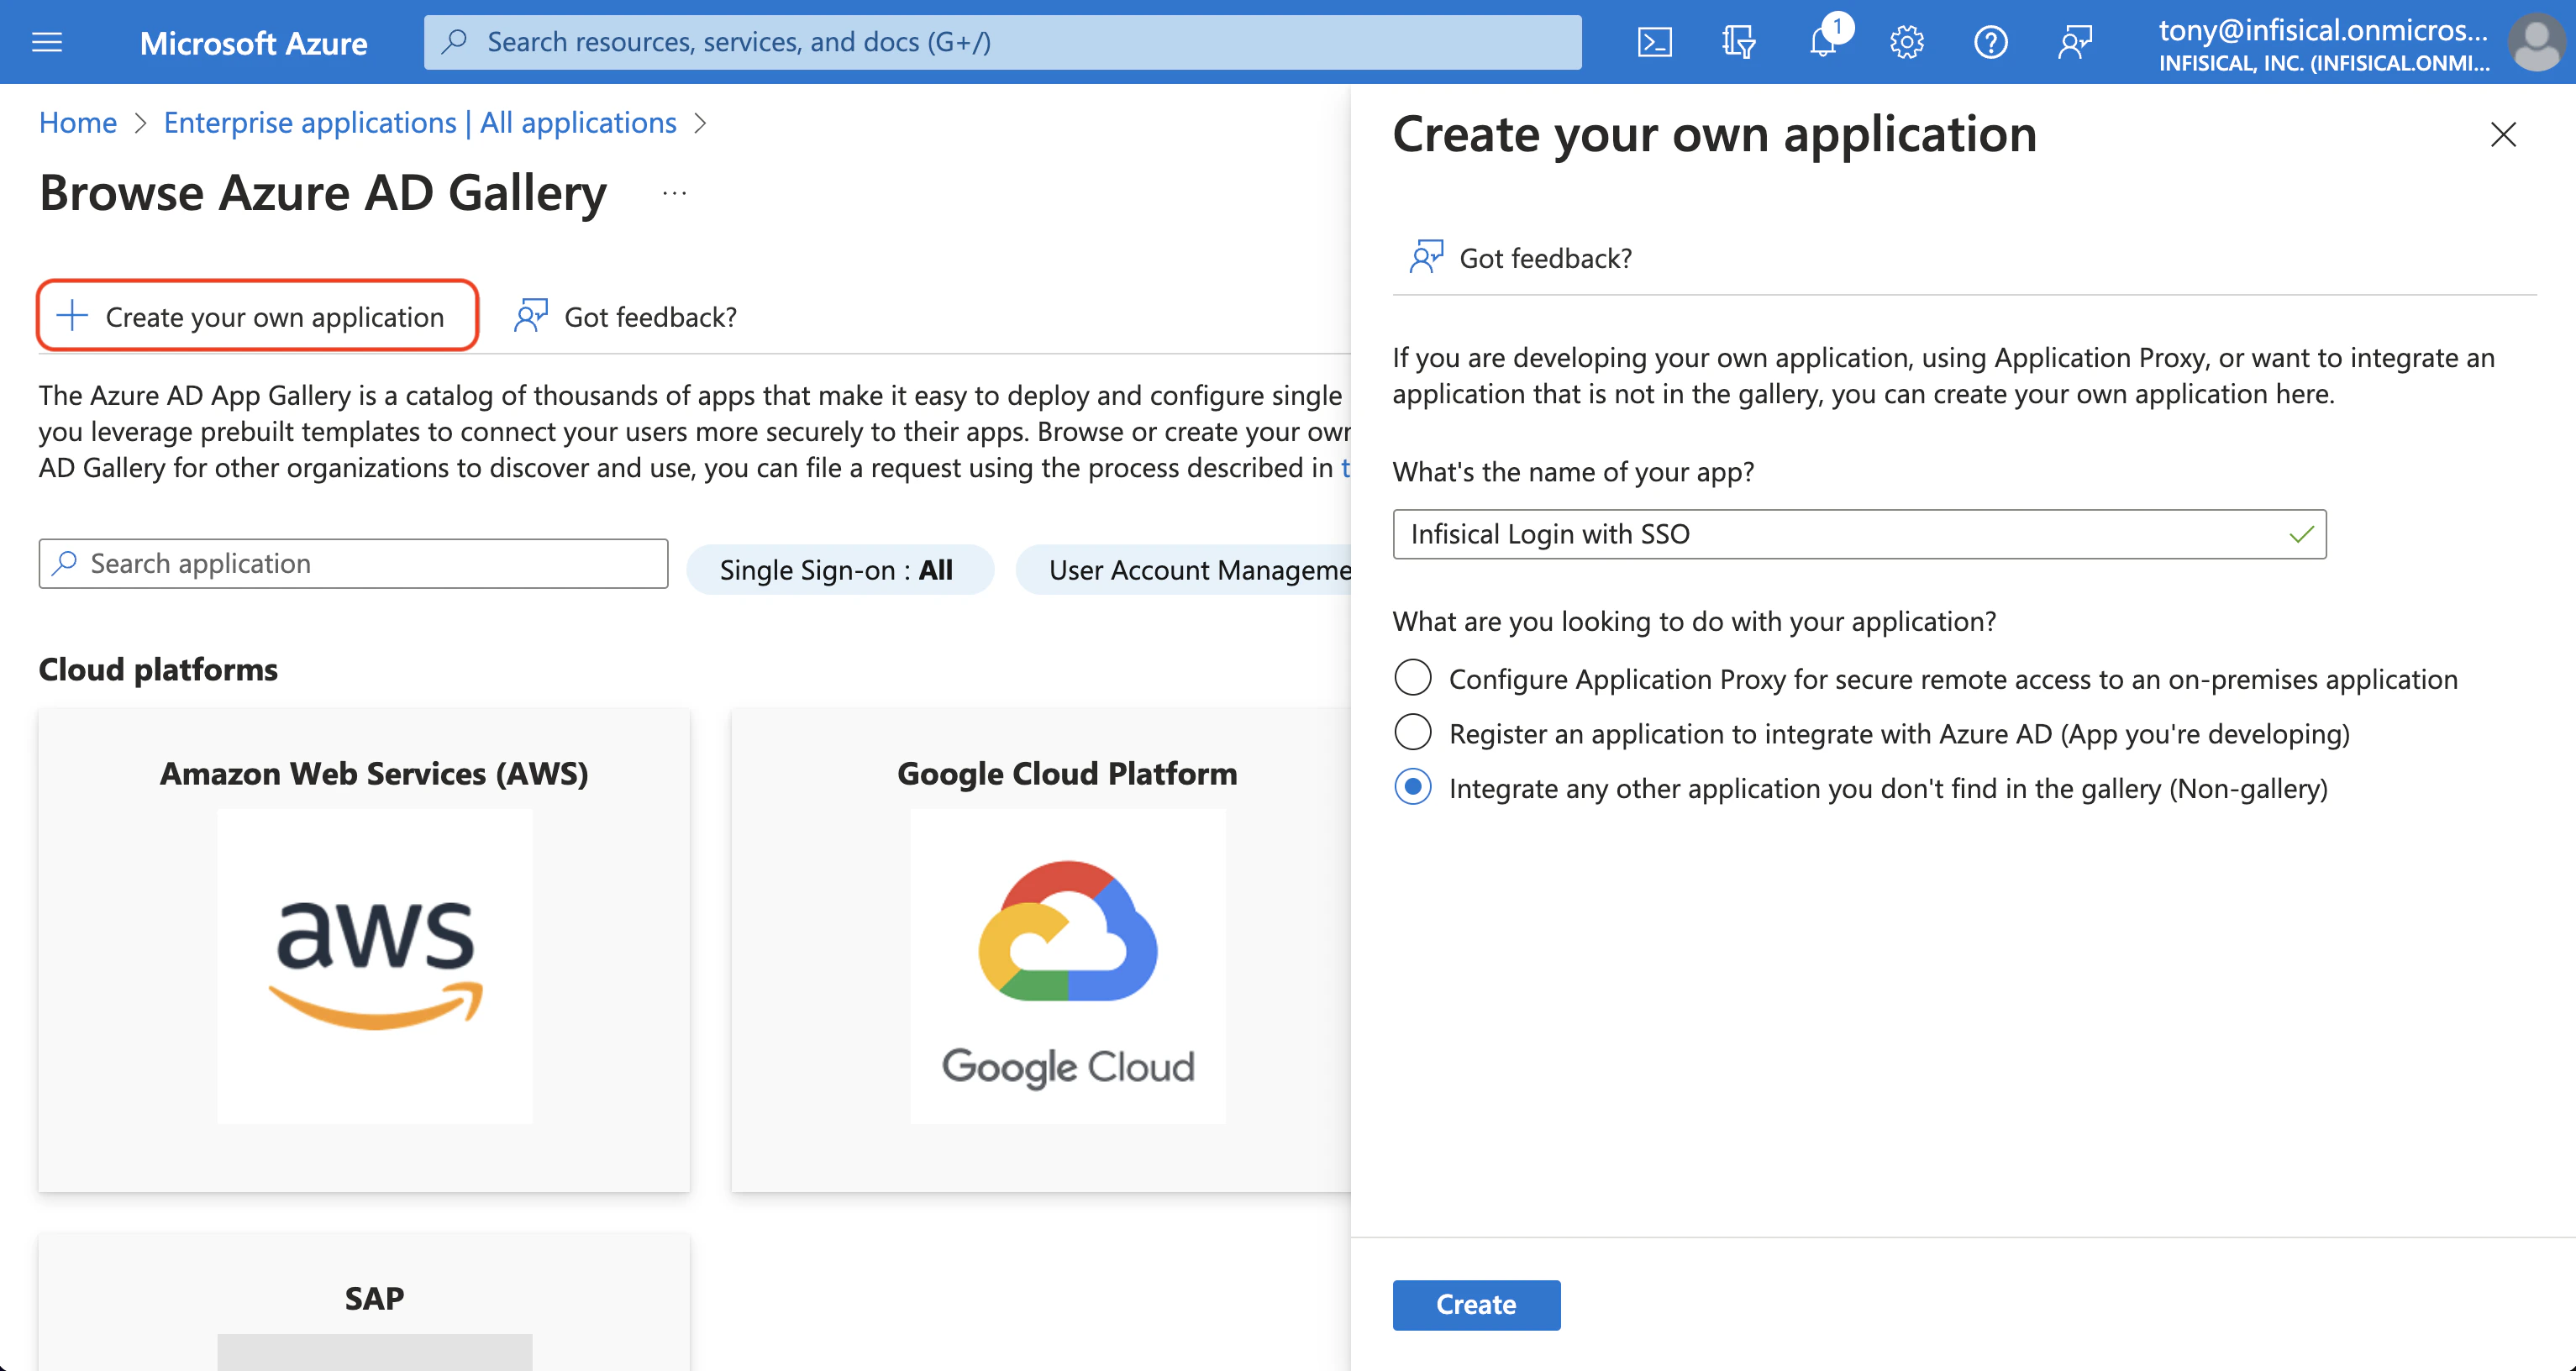Click the Cloud platforms heading
The image size is (2576, 1371).
[158, 669]
